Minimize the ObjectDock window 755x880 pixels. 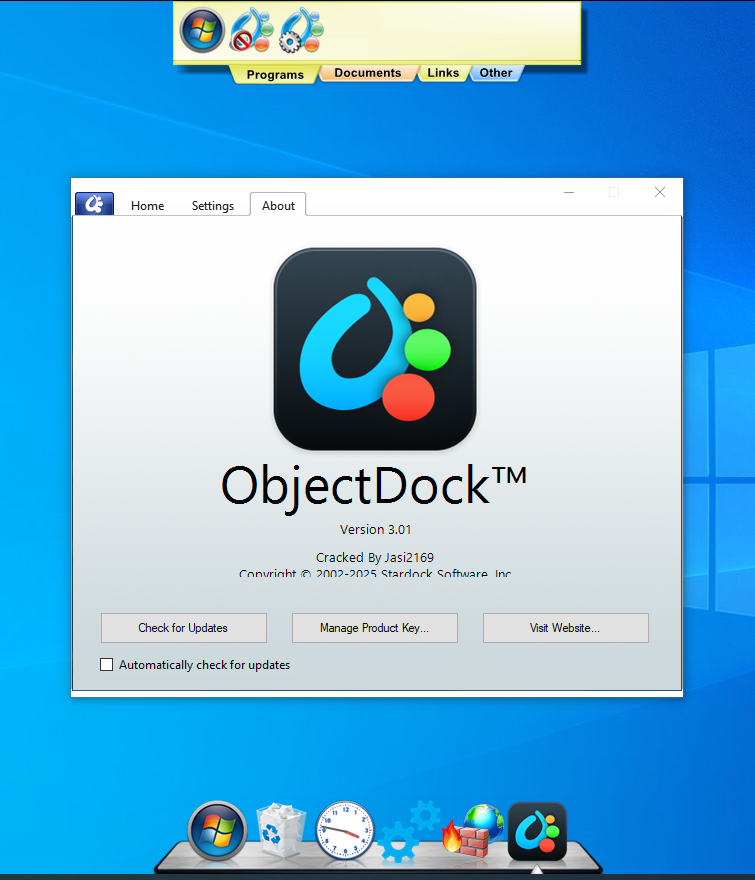(x=569, y=192)
